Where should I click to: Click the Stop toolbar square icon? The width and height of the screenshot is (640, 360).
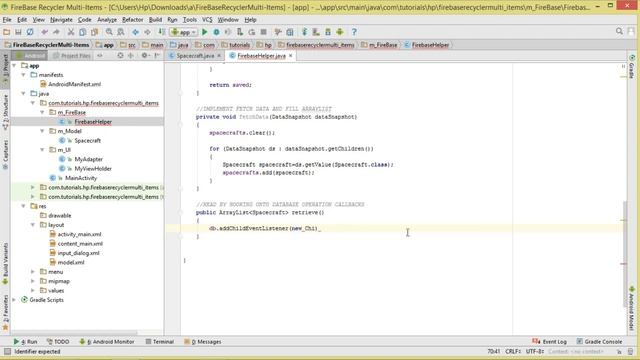point(264,32)
